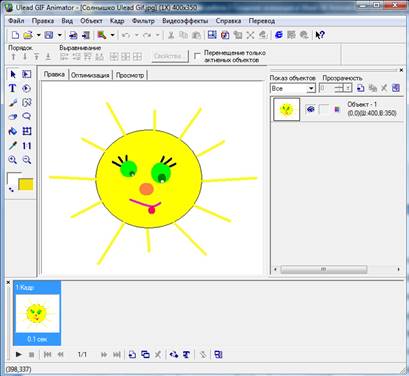Open the Правка menu
Viewport: 409px width, 376px height.
pos(43,21)
